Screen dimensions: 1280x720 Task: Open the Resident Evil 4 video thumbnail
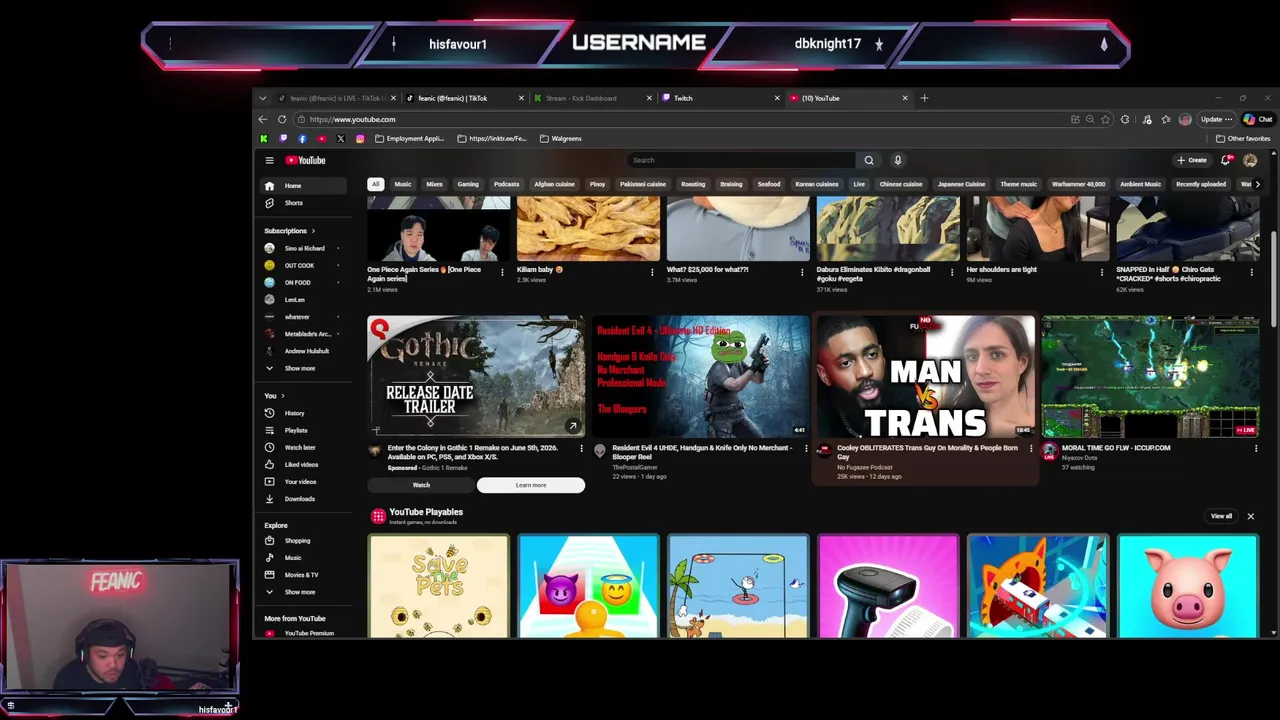click(701, 377)
